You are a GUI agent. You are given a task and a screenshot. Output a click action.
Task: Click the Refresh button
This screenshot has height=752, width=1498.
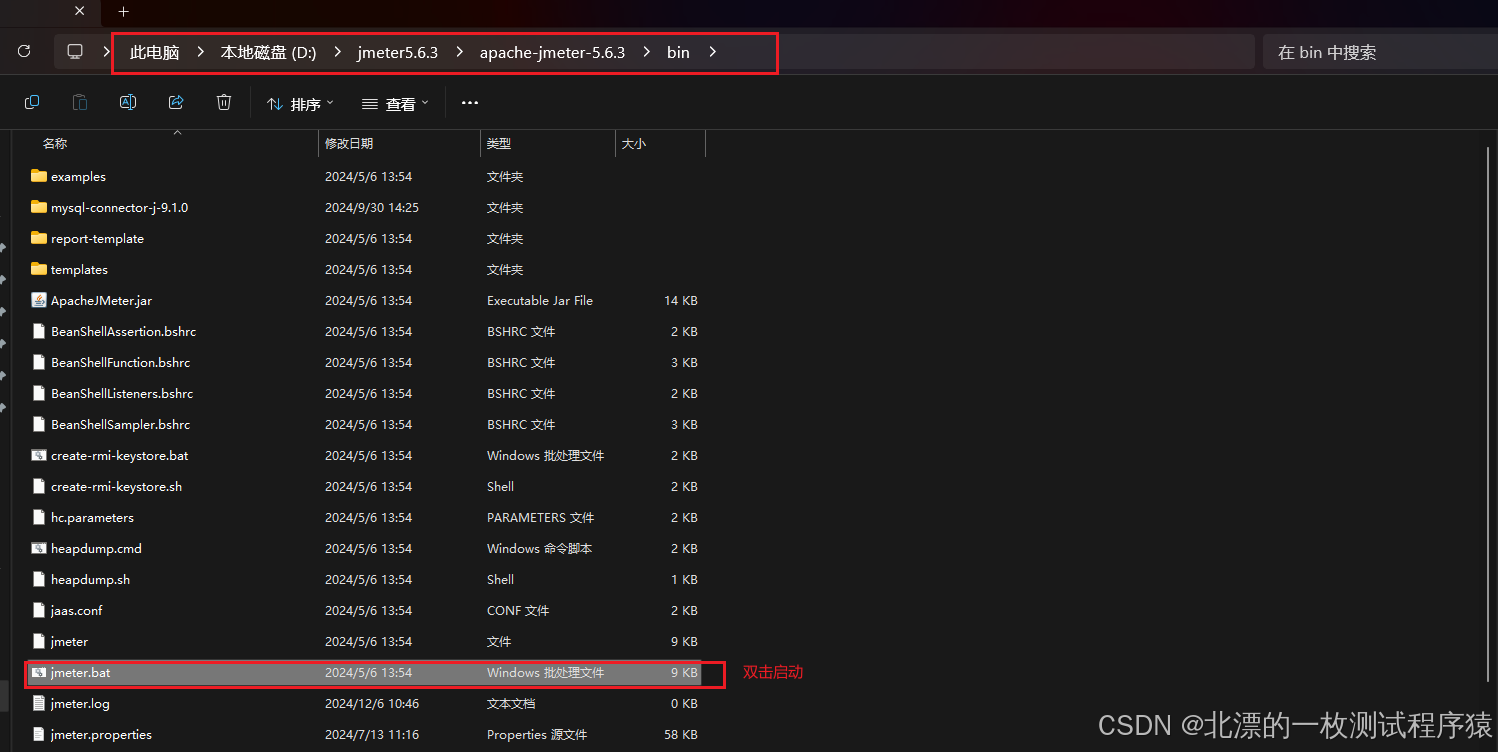(24, 51)
